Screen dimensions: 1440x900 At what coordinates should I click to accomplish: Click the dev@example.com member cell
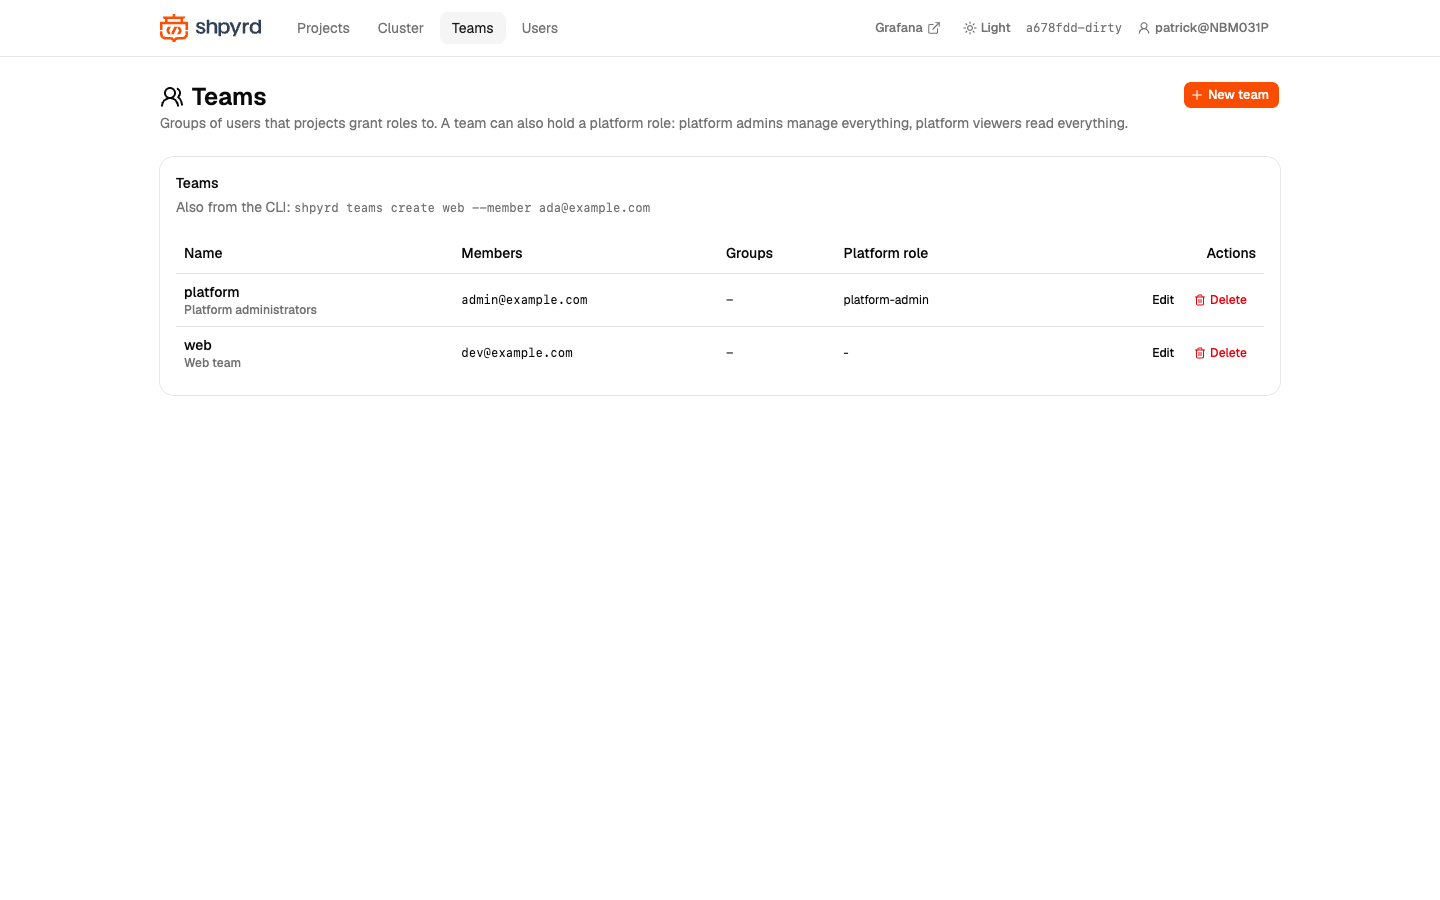pos(517,353)
